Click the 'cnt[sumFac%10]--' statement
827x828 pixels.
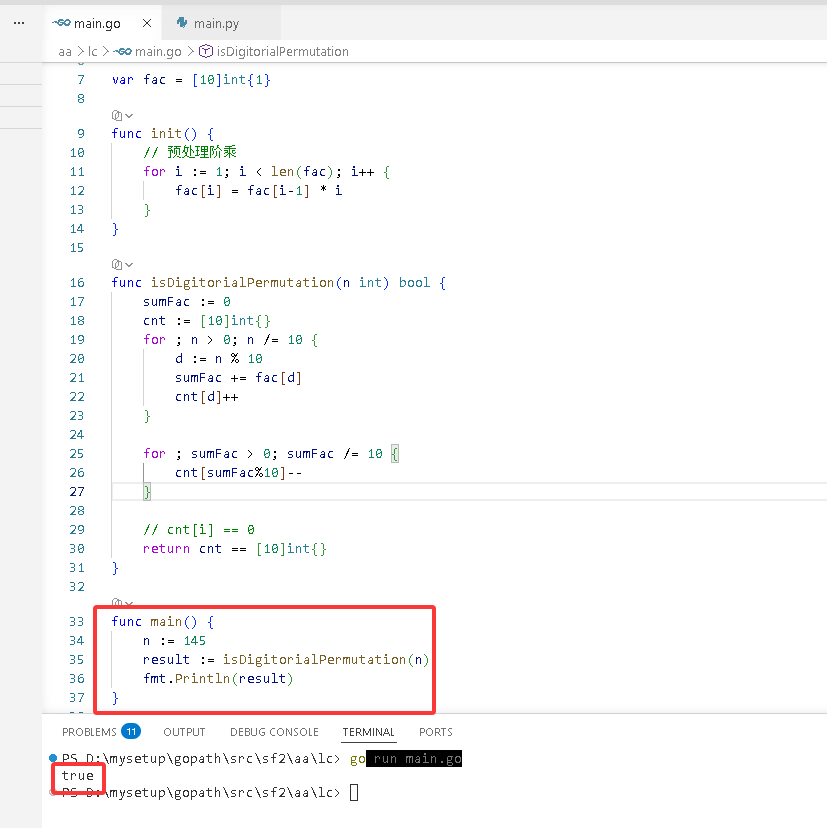tap(239, 473)
